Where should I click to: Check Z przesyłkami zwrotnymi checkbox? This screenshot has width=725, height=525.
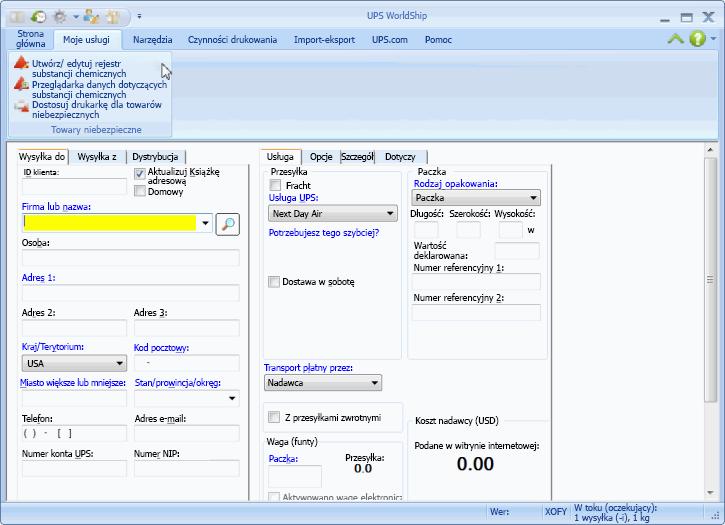pos(274,417)
